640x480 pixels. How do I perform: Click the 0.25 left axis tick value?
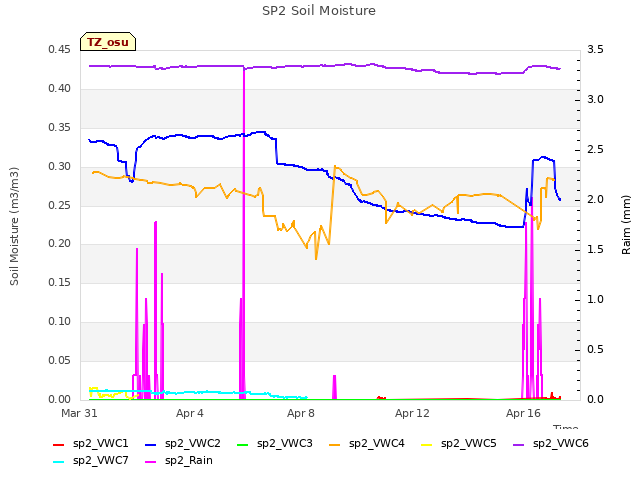click(59, 205)
